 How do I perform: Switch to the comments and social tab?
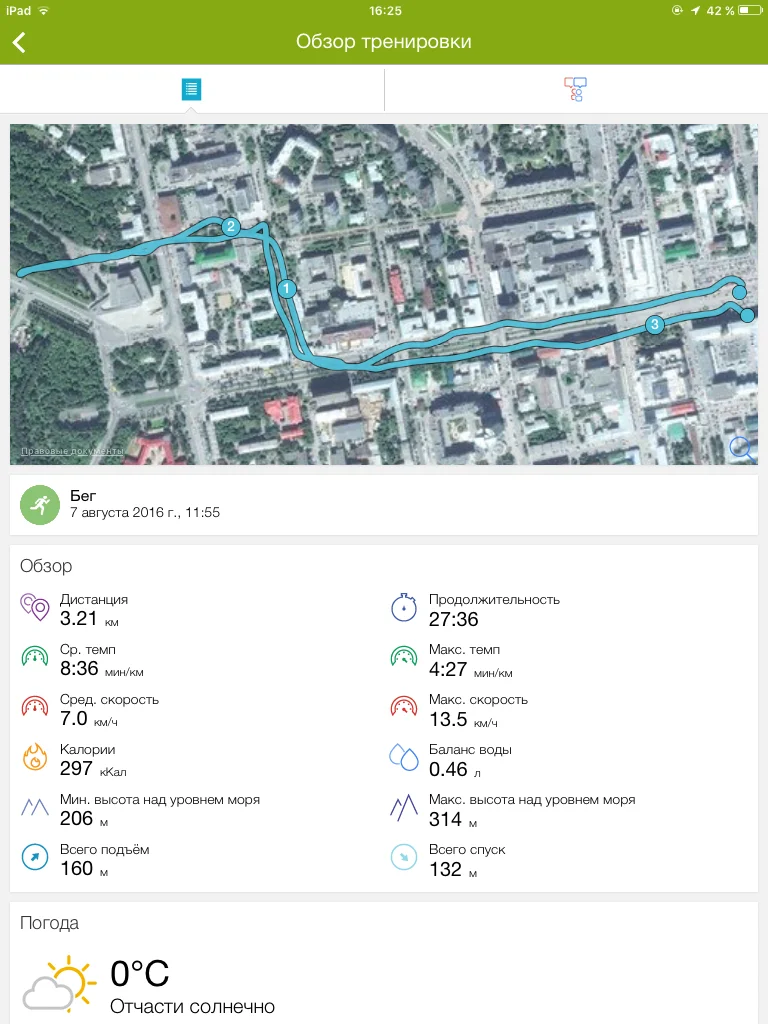[575, 89]
